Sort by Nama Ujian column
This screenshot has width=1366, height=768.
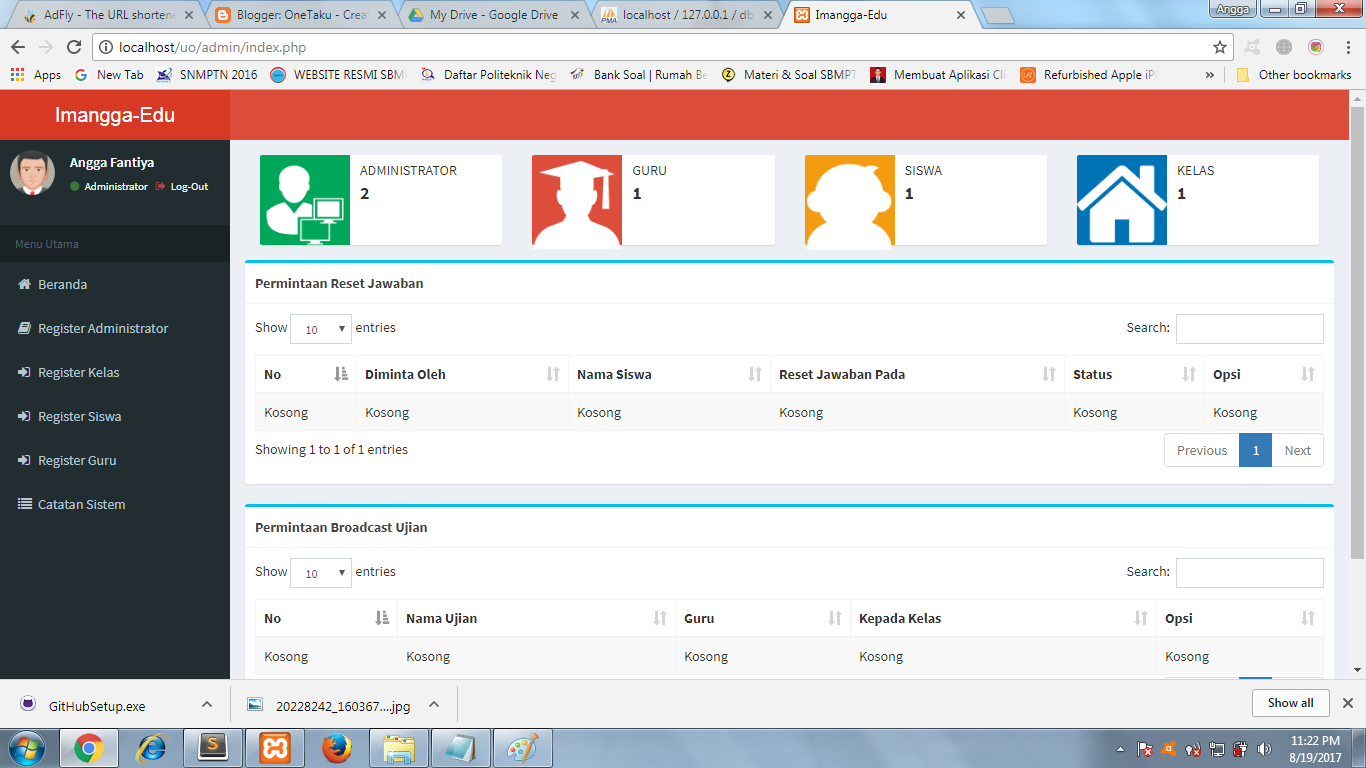point(537,618)
